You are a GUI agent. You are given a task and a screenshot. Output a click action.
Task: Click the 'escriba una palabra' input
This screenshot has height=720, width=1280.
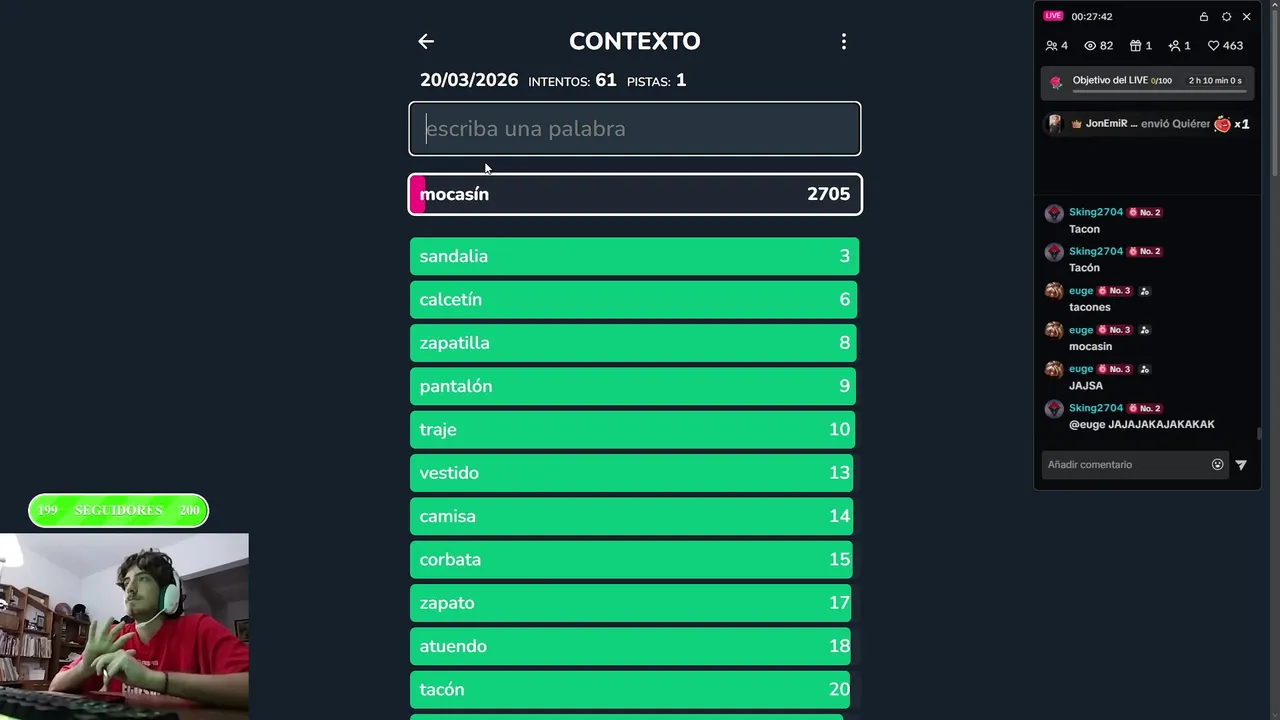[x=634, y=129]
